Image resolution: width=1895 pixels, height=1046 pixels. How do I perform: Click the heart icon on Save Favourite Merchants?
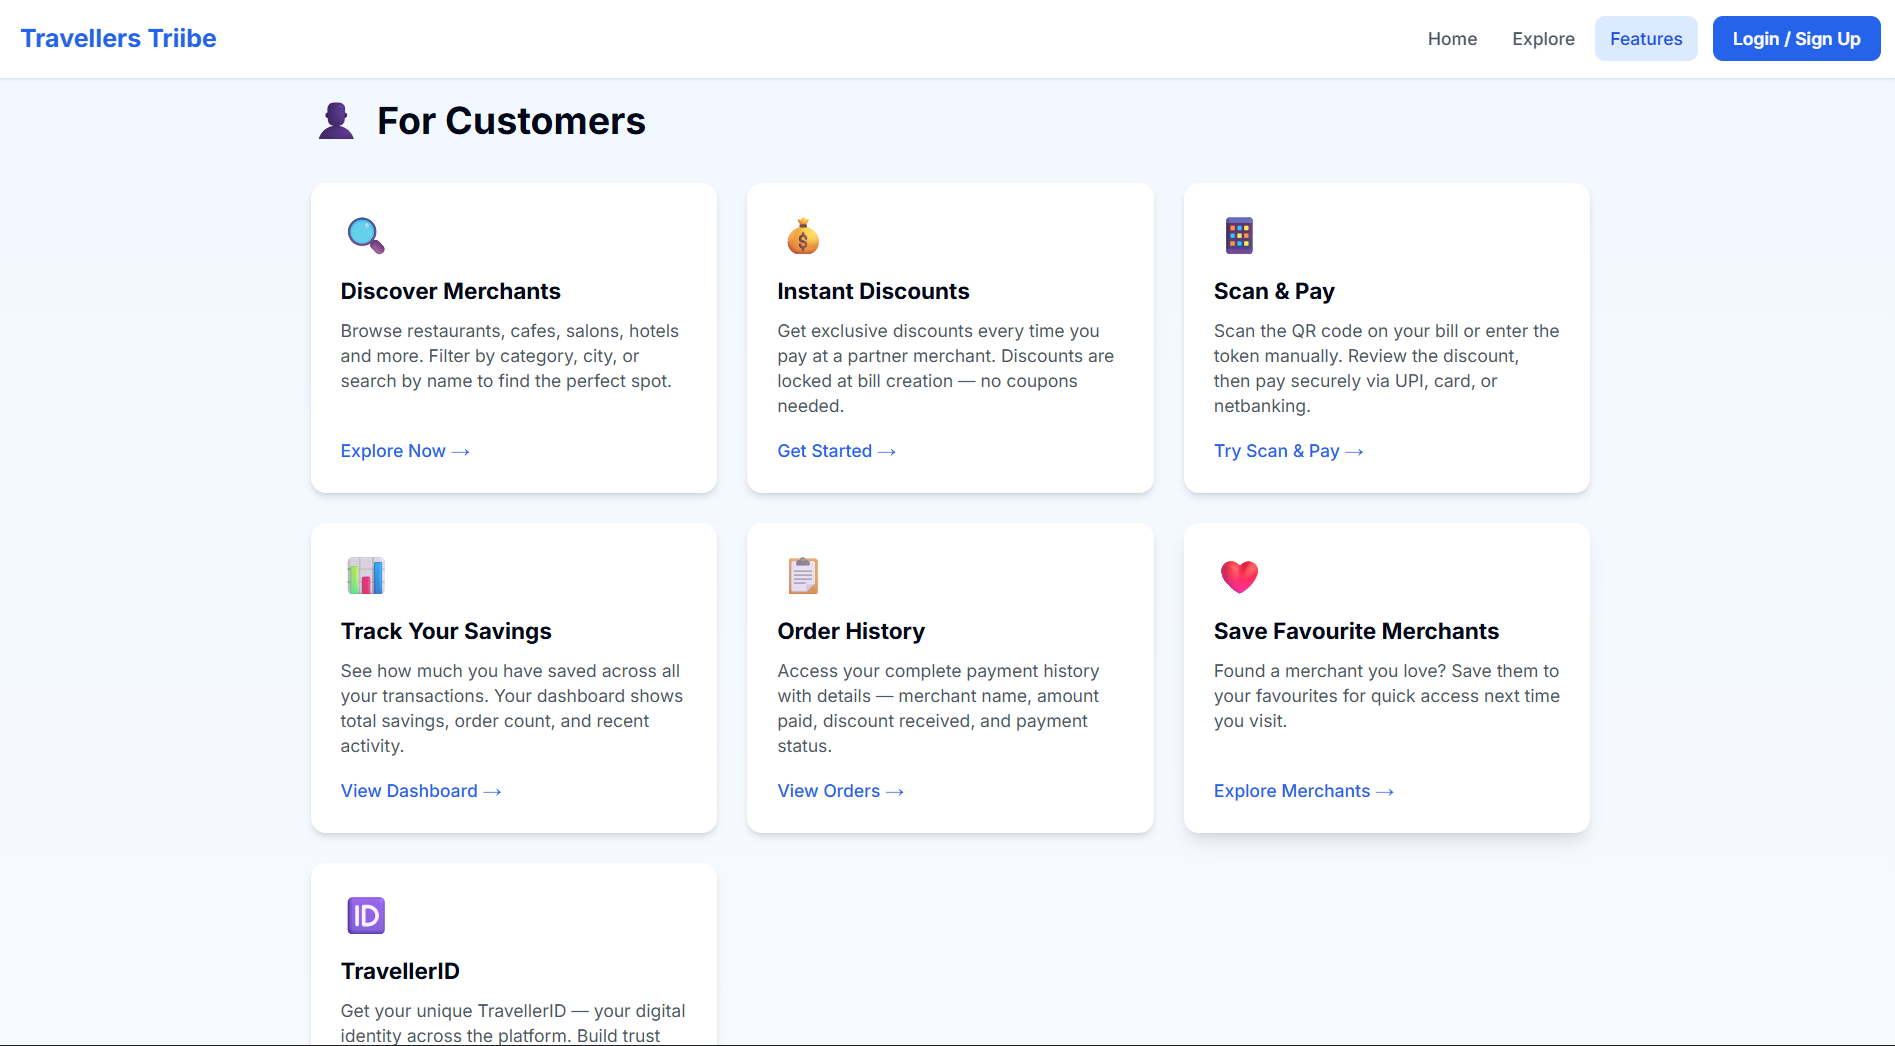1239,576
